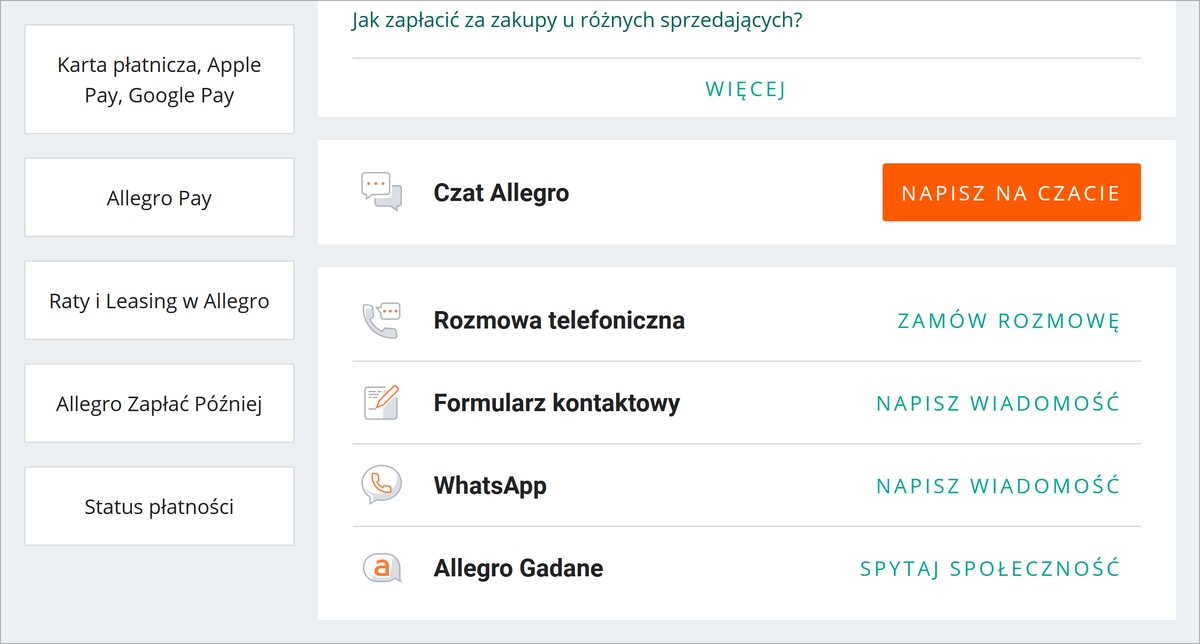The width and height of the screenshot is (1200, 644).
Task: Select the Allegro Pay sidebar topic
Action: [x=159, y=198]
